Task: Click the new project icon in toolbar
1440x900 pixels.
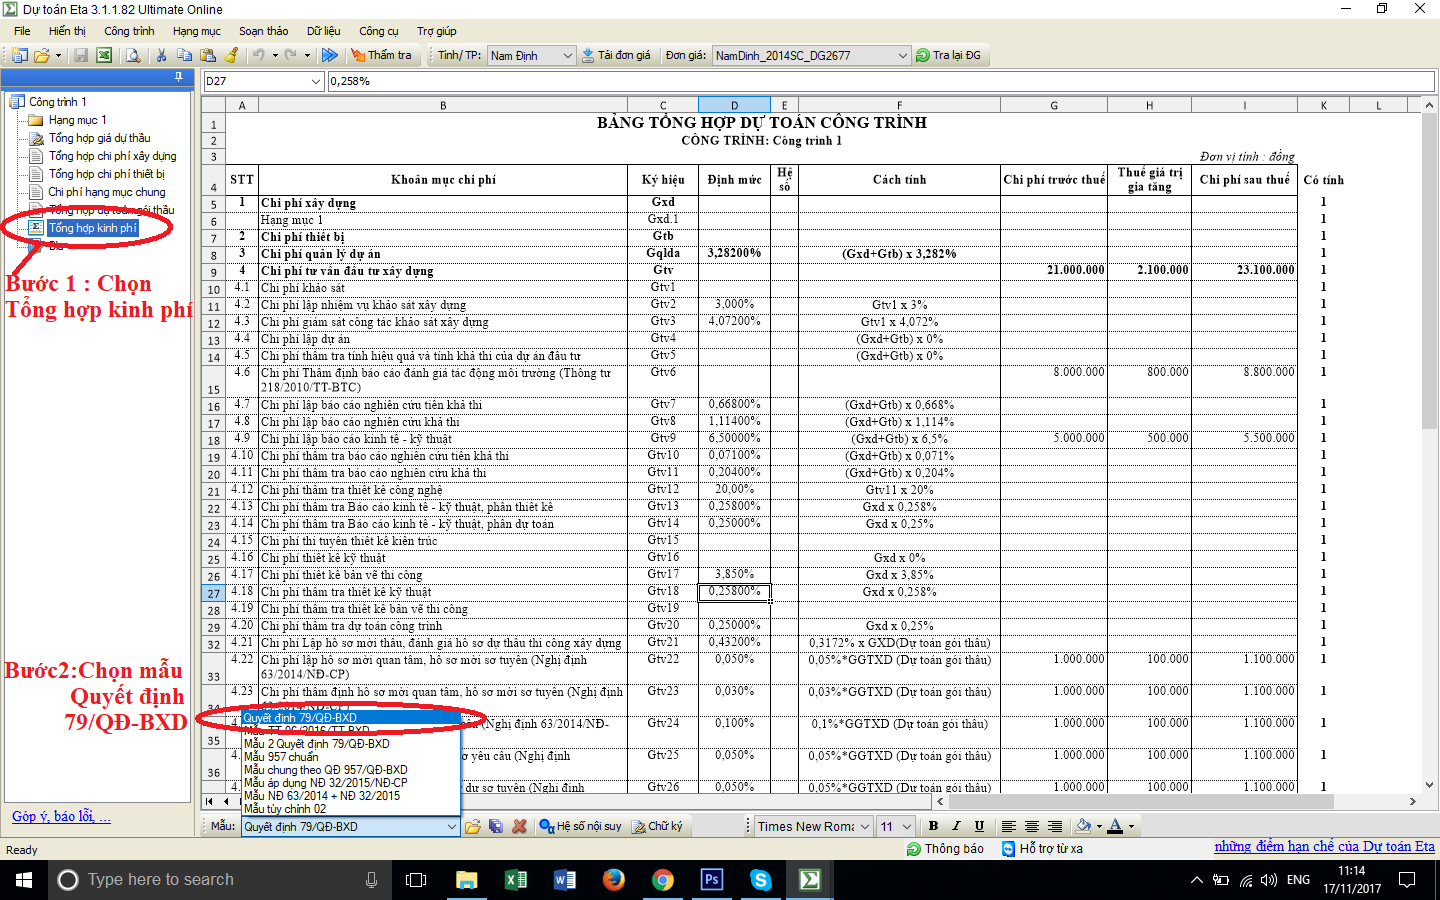Action: tap(20, 56)
